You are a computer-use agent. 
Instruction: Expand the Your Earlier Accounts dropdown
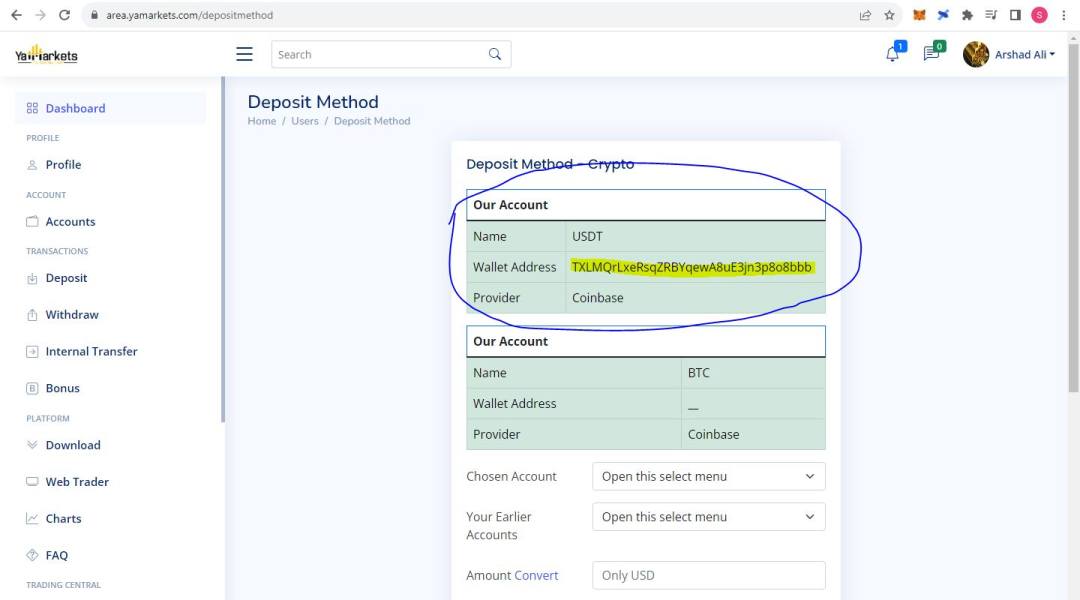(708, 517)
